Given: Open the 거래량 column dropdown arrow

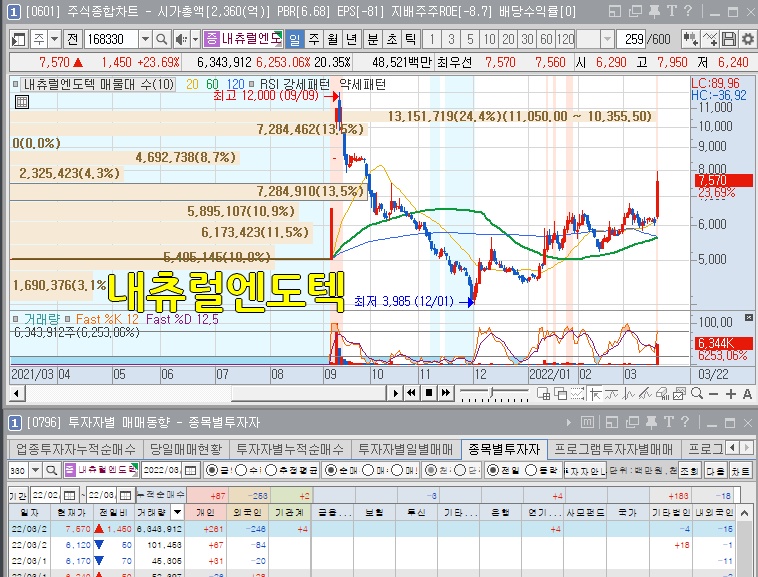Looking at the screenshot, I should pyautogui.click(x=177, y=512).
